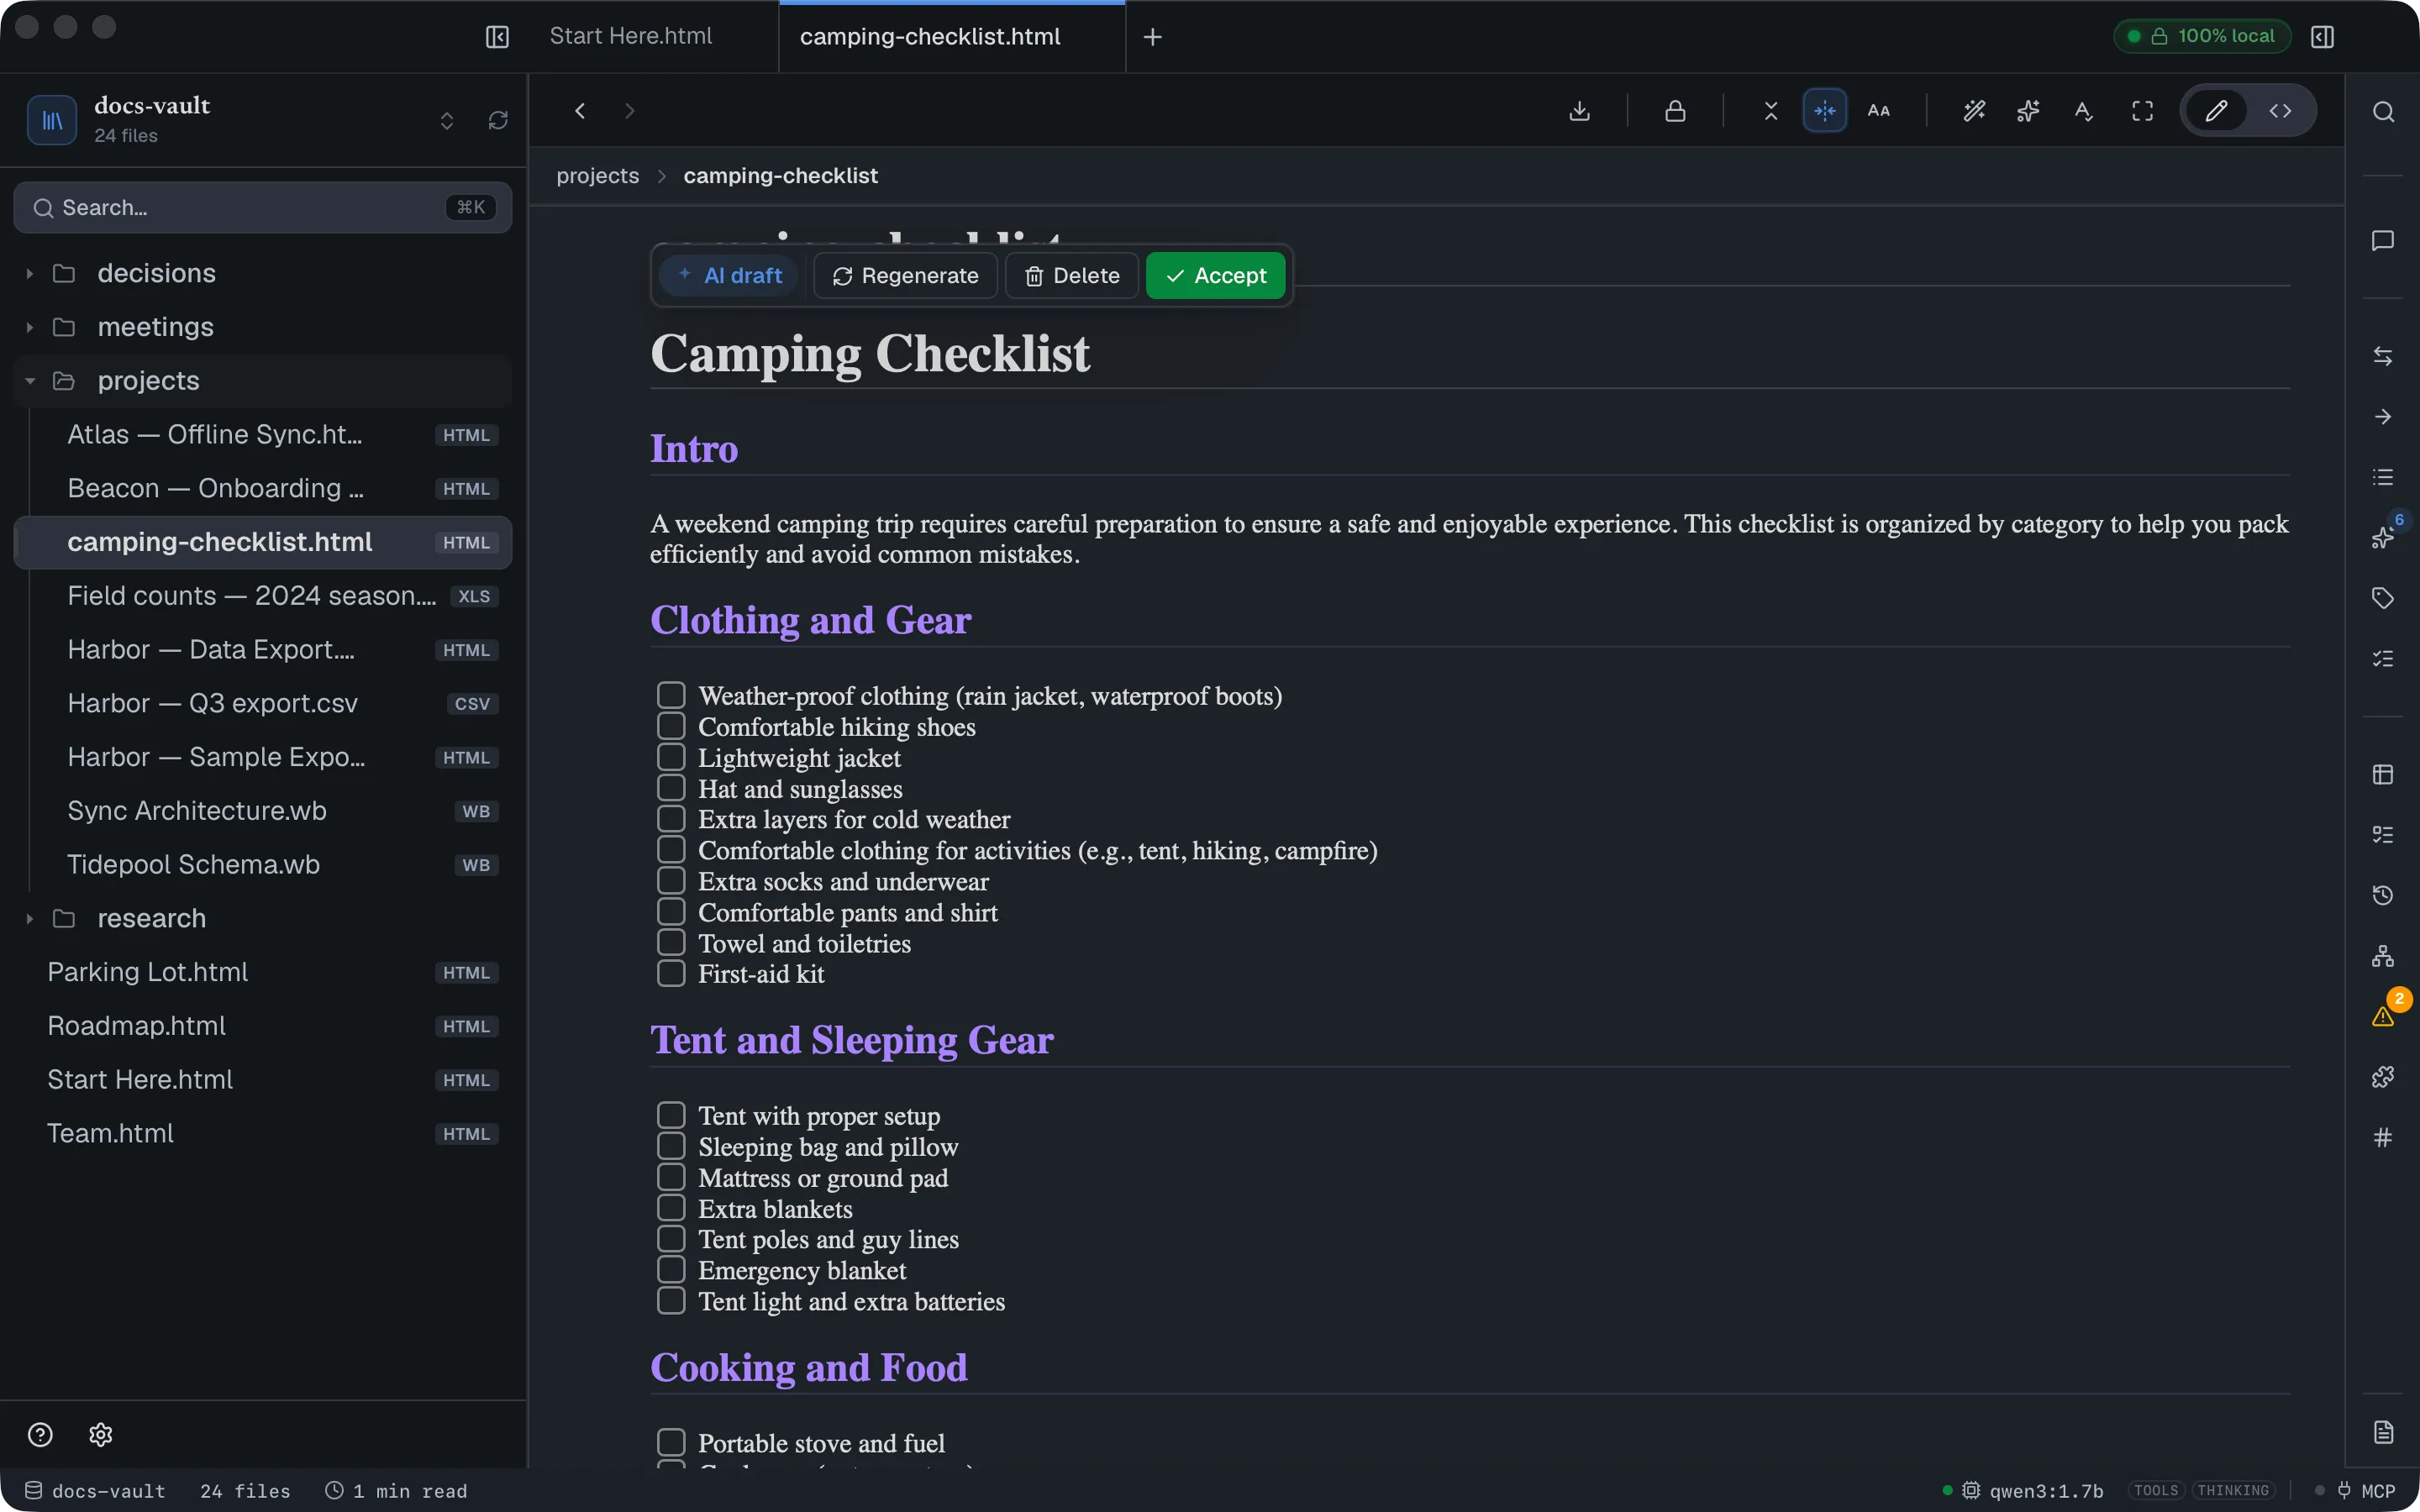
Task: Open the outline list icon
Action: coord(2383,477)
